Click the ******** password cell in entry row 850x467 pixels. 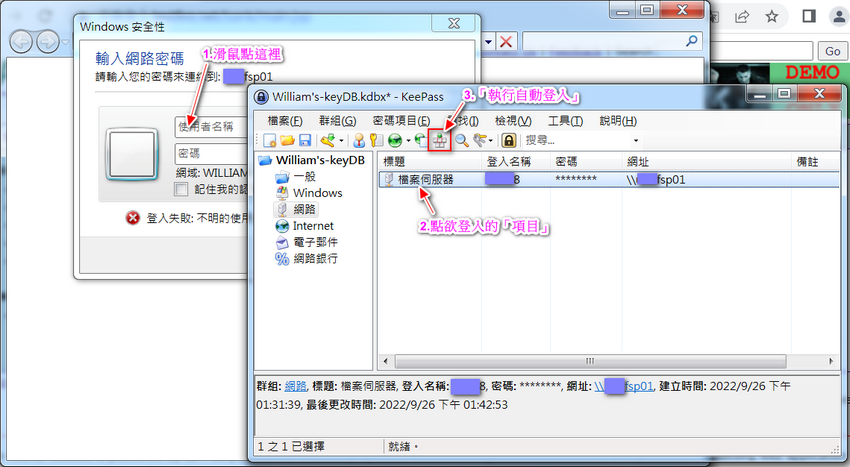[576, 180]
